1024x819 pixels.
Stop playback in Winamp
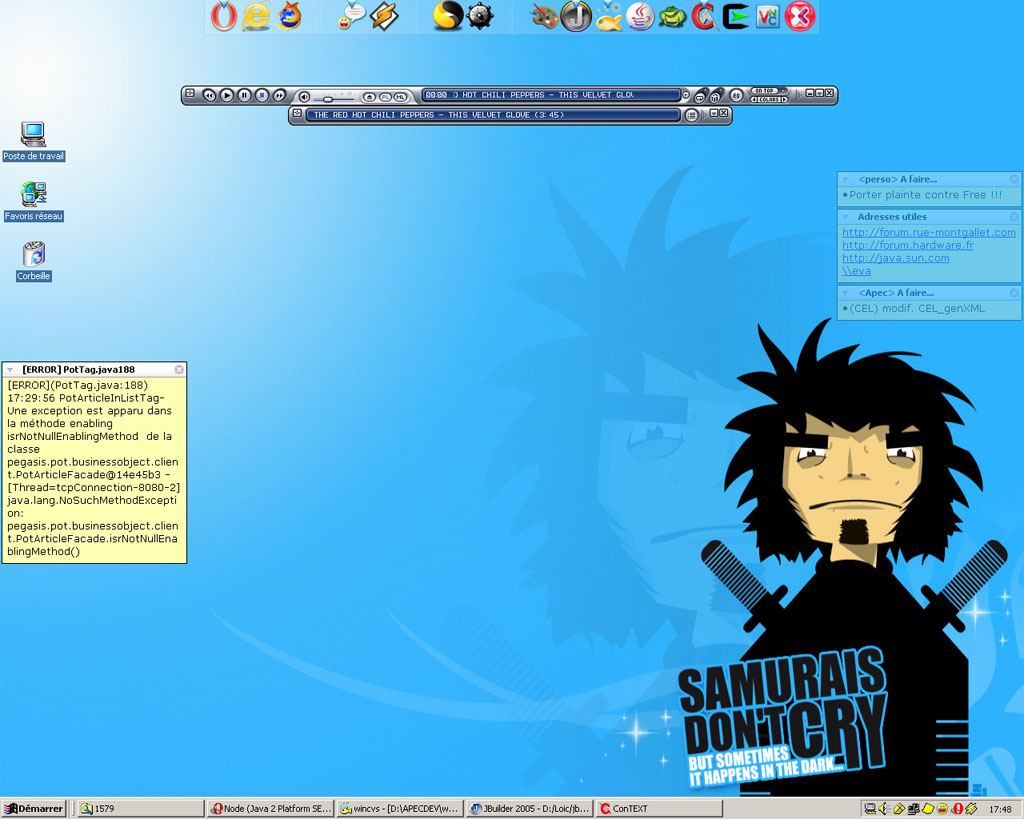pos(262,95)
